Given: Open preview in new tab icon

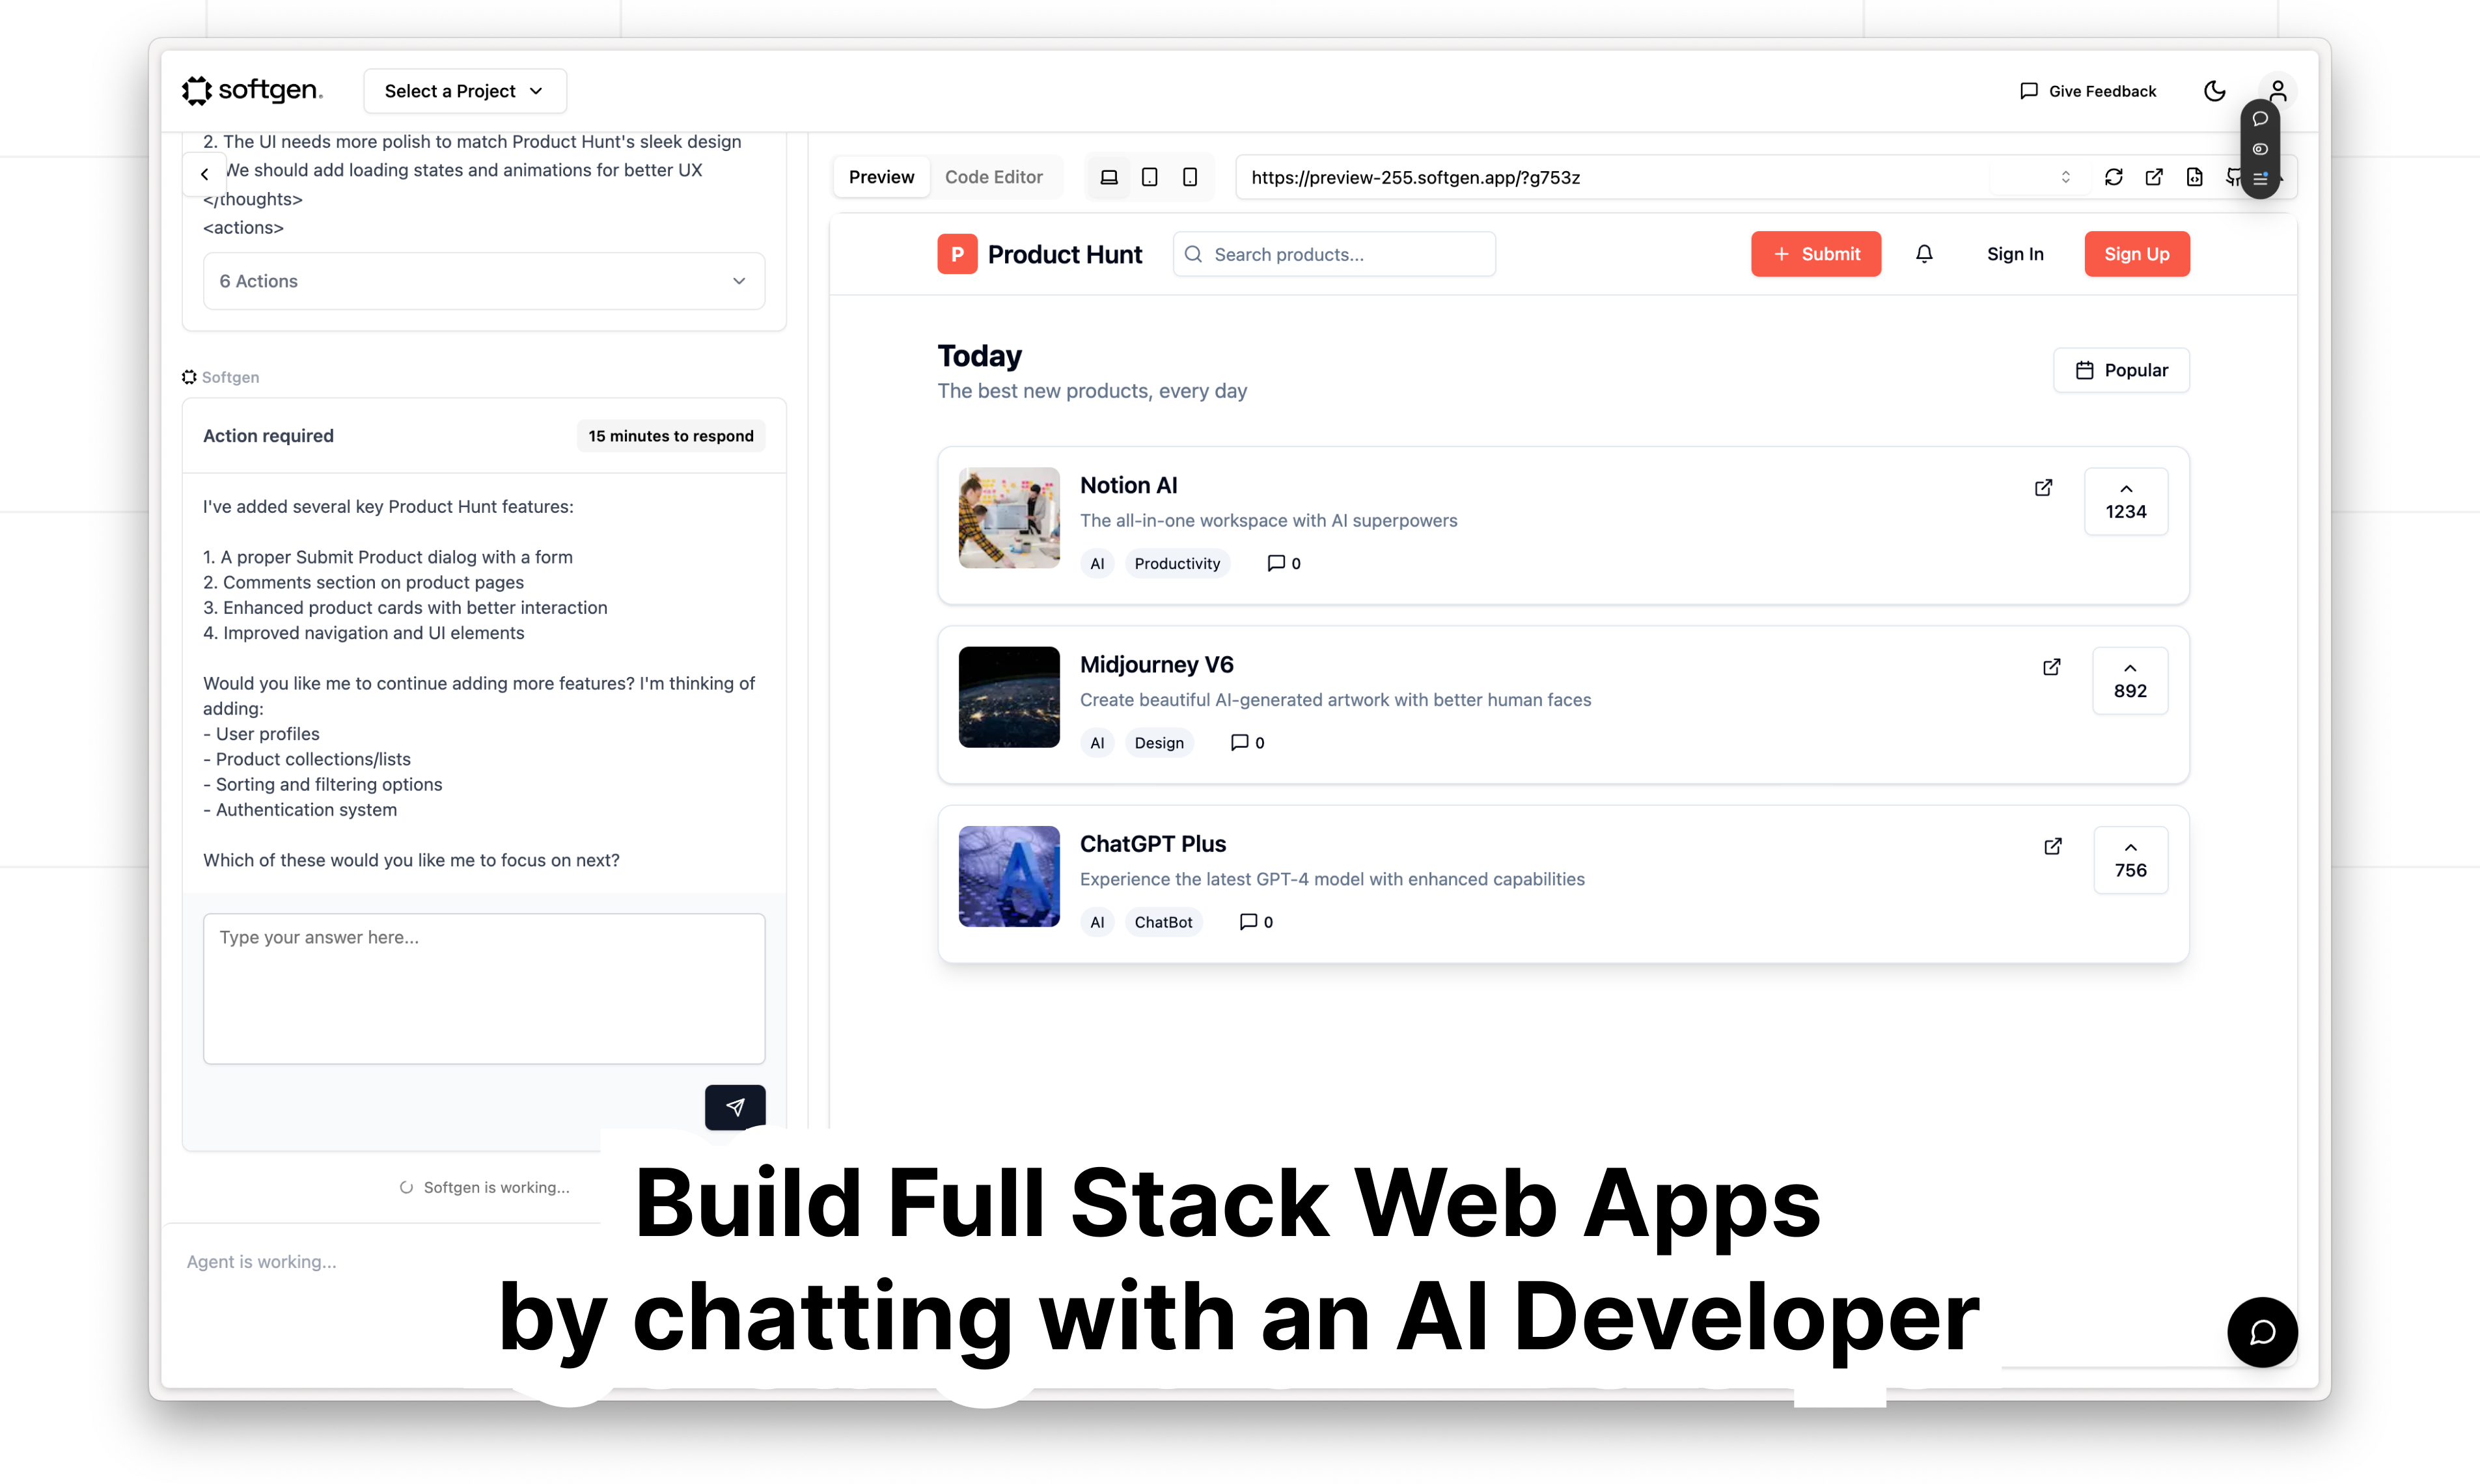Looking at the screenshot, I should click(2154, 177).
